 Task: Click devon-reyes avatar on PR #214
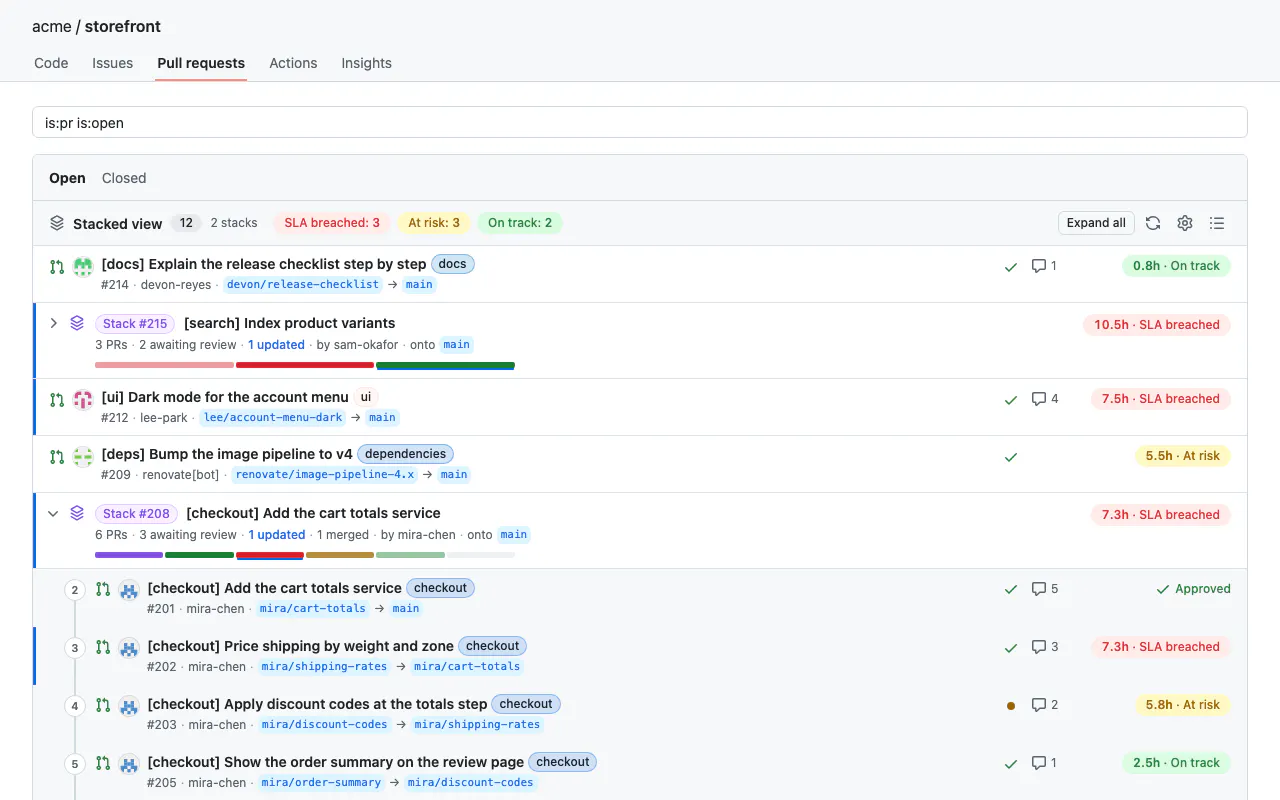[x=83, y=267]
